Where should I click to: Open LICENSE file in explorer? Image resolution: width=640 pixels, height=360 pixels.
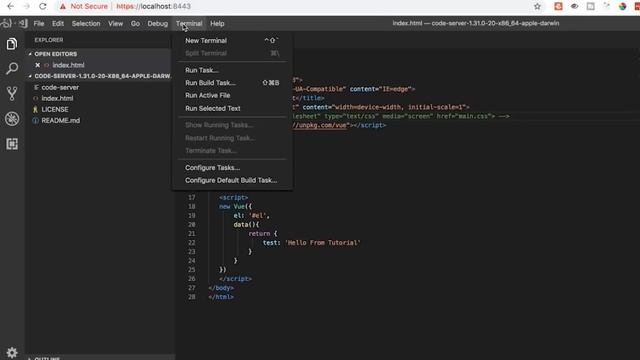pyautogui.click(x=55, y=109)
